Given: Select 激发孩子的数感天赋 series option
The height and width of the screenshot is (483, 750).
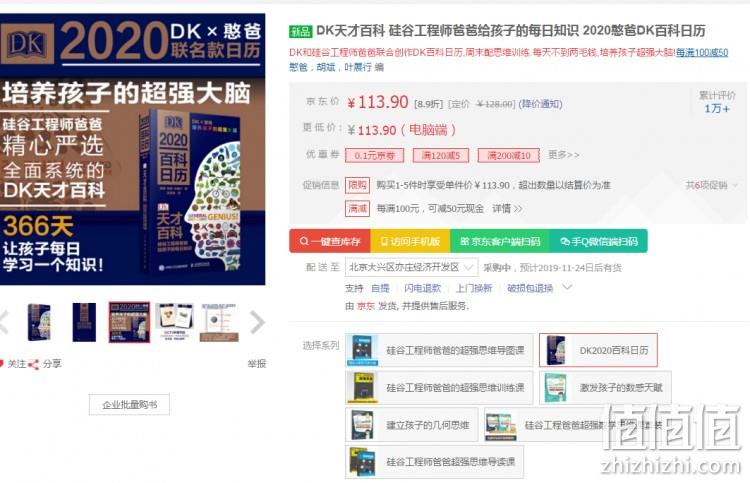Looking at the screenshot, I should 605,387.
